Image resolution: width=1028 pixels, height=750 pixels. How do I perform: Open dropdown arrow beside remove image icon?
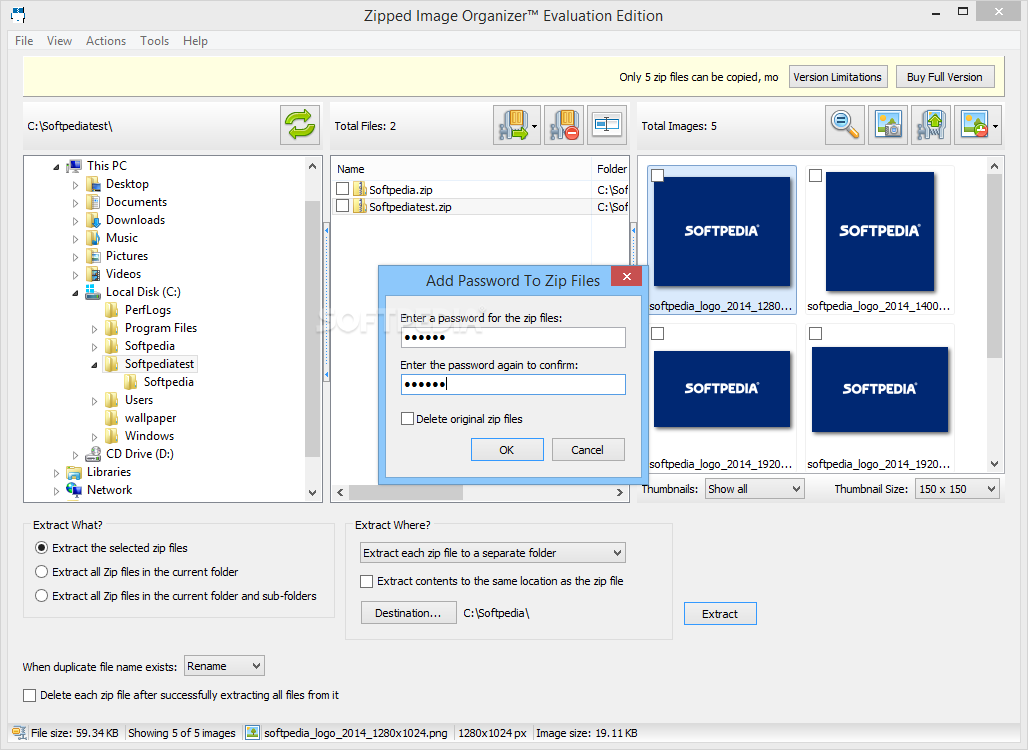pyautogui.click(x=996, y=127)
